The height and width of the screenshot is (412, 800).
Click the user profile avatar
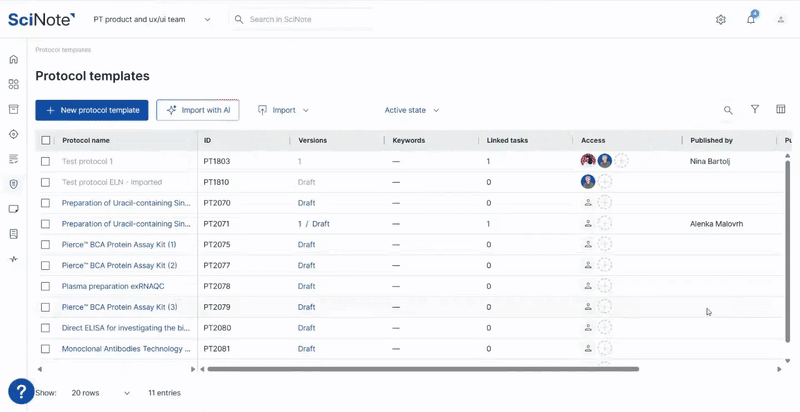pyautogui.click(x=780, y=19)
